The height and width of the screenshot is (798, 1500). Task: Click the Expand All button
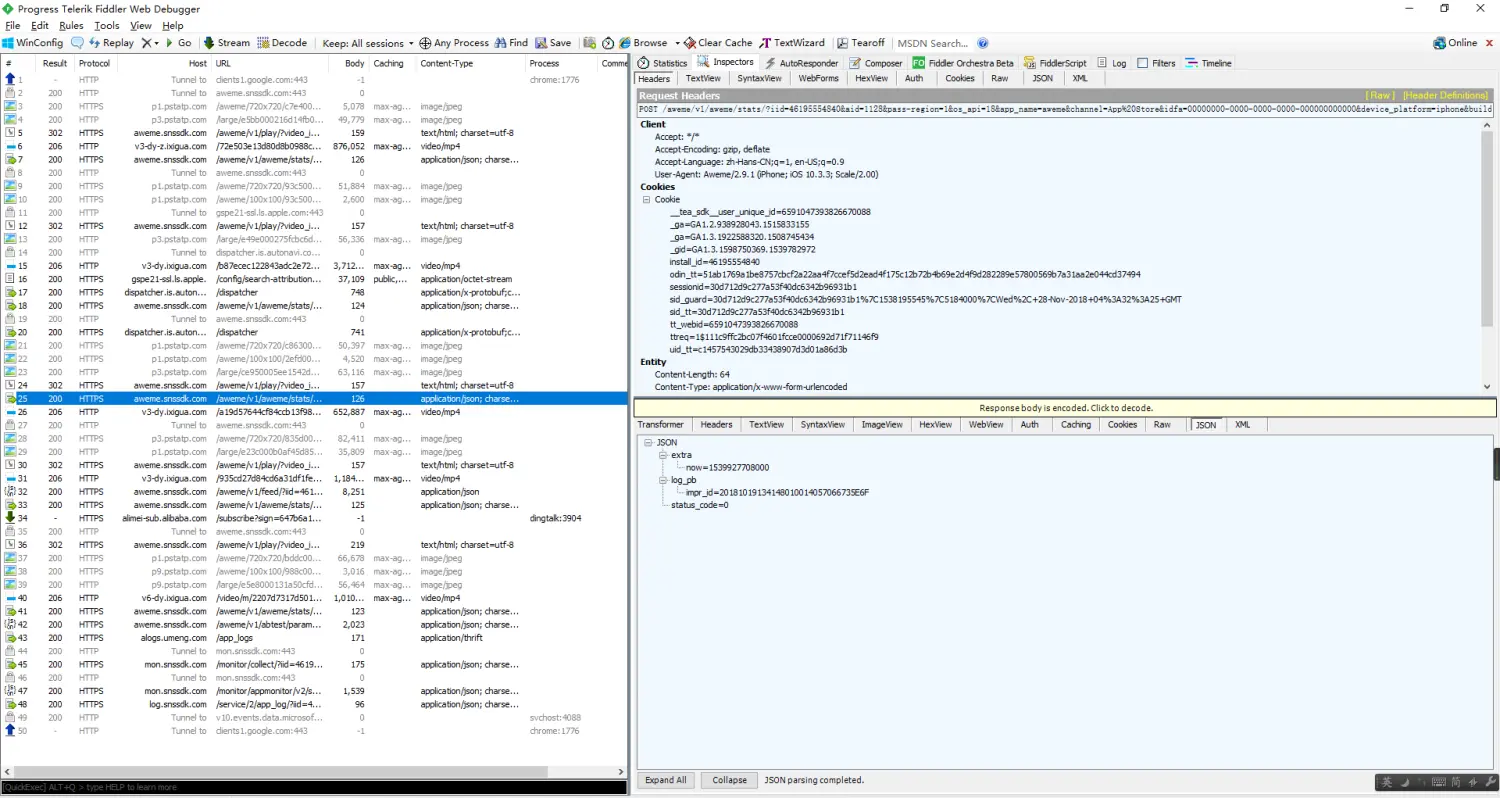(x=666, y=780)
